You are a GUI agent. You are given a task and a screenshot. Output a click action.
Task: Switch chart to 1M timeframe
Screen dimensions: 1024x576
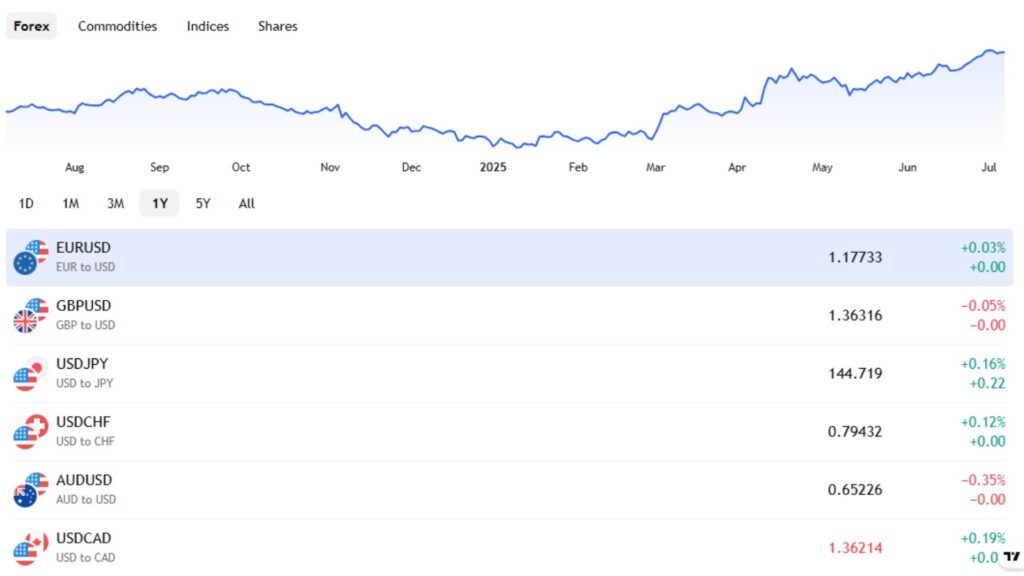coord(70,203)
